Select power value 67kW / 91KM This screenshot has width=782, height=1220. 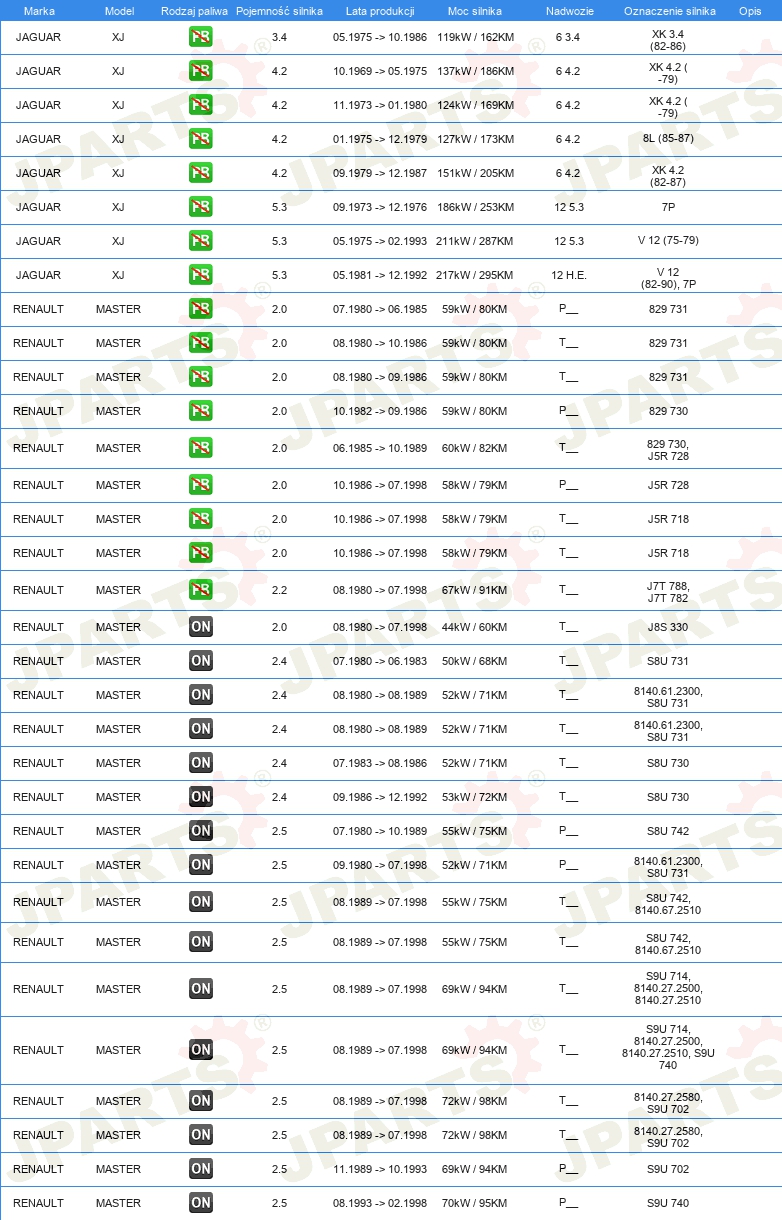pos(475,590)
